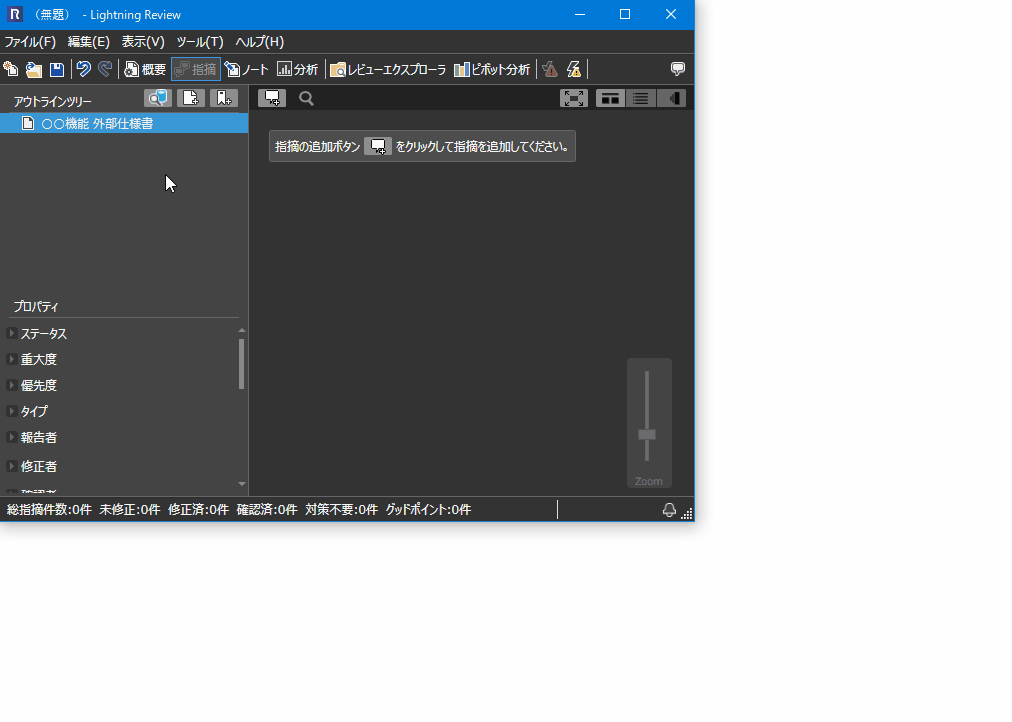Switch to the ノート view

pos(247,69)
